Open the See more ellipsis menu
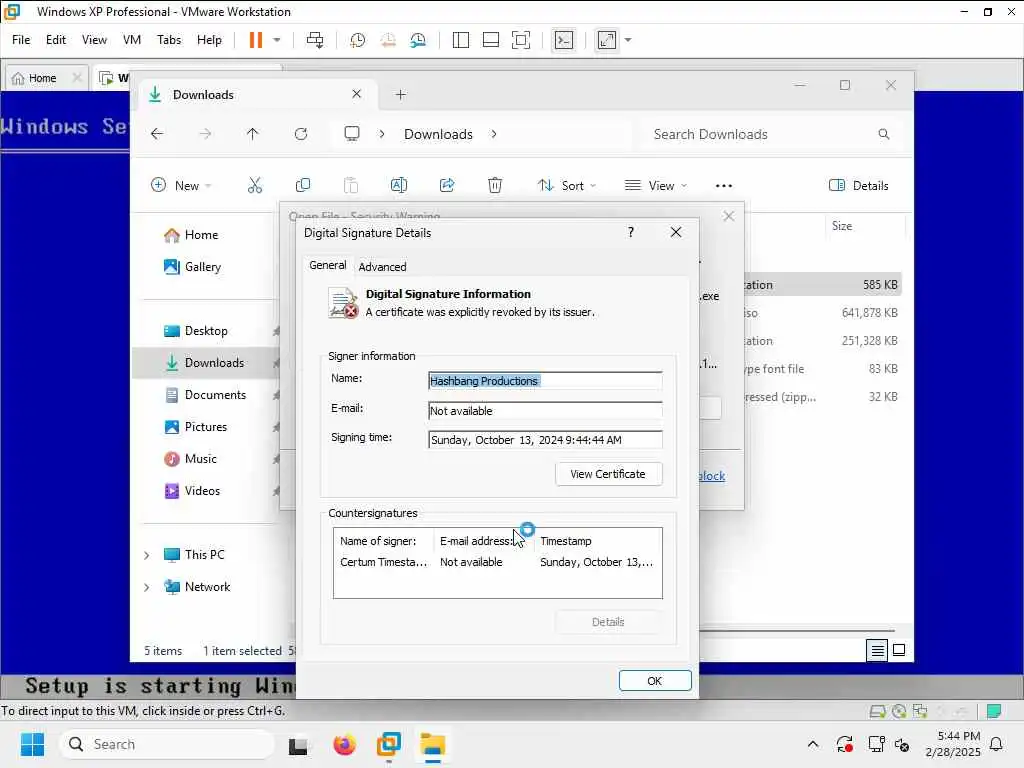 [x=724, y=185]
